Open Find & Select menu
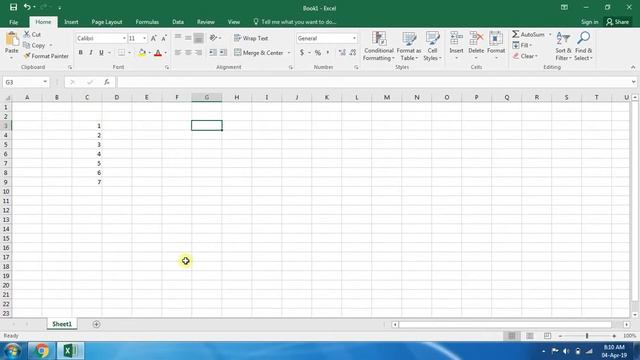Viewport: 640px width, 360px height. point(583,46)
